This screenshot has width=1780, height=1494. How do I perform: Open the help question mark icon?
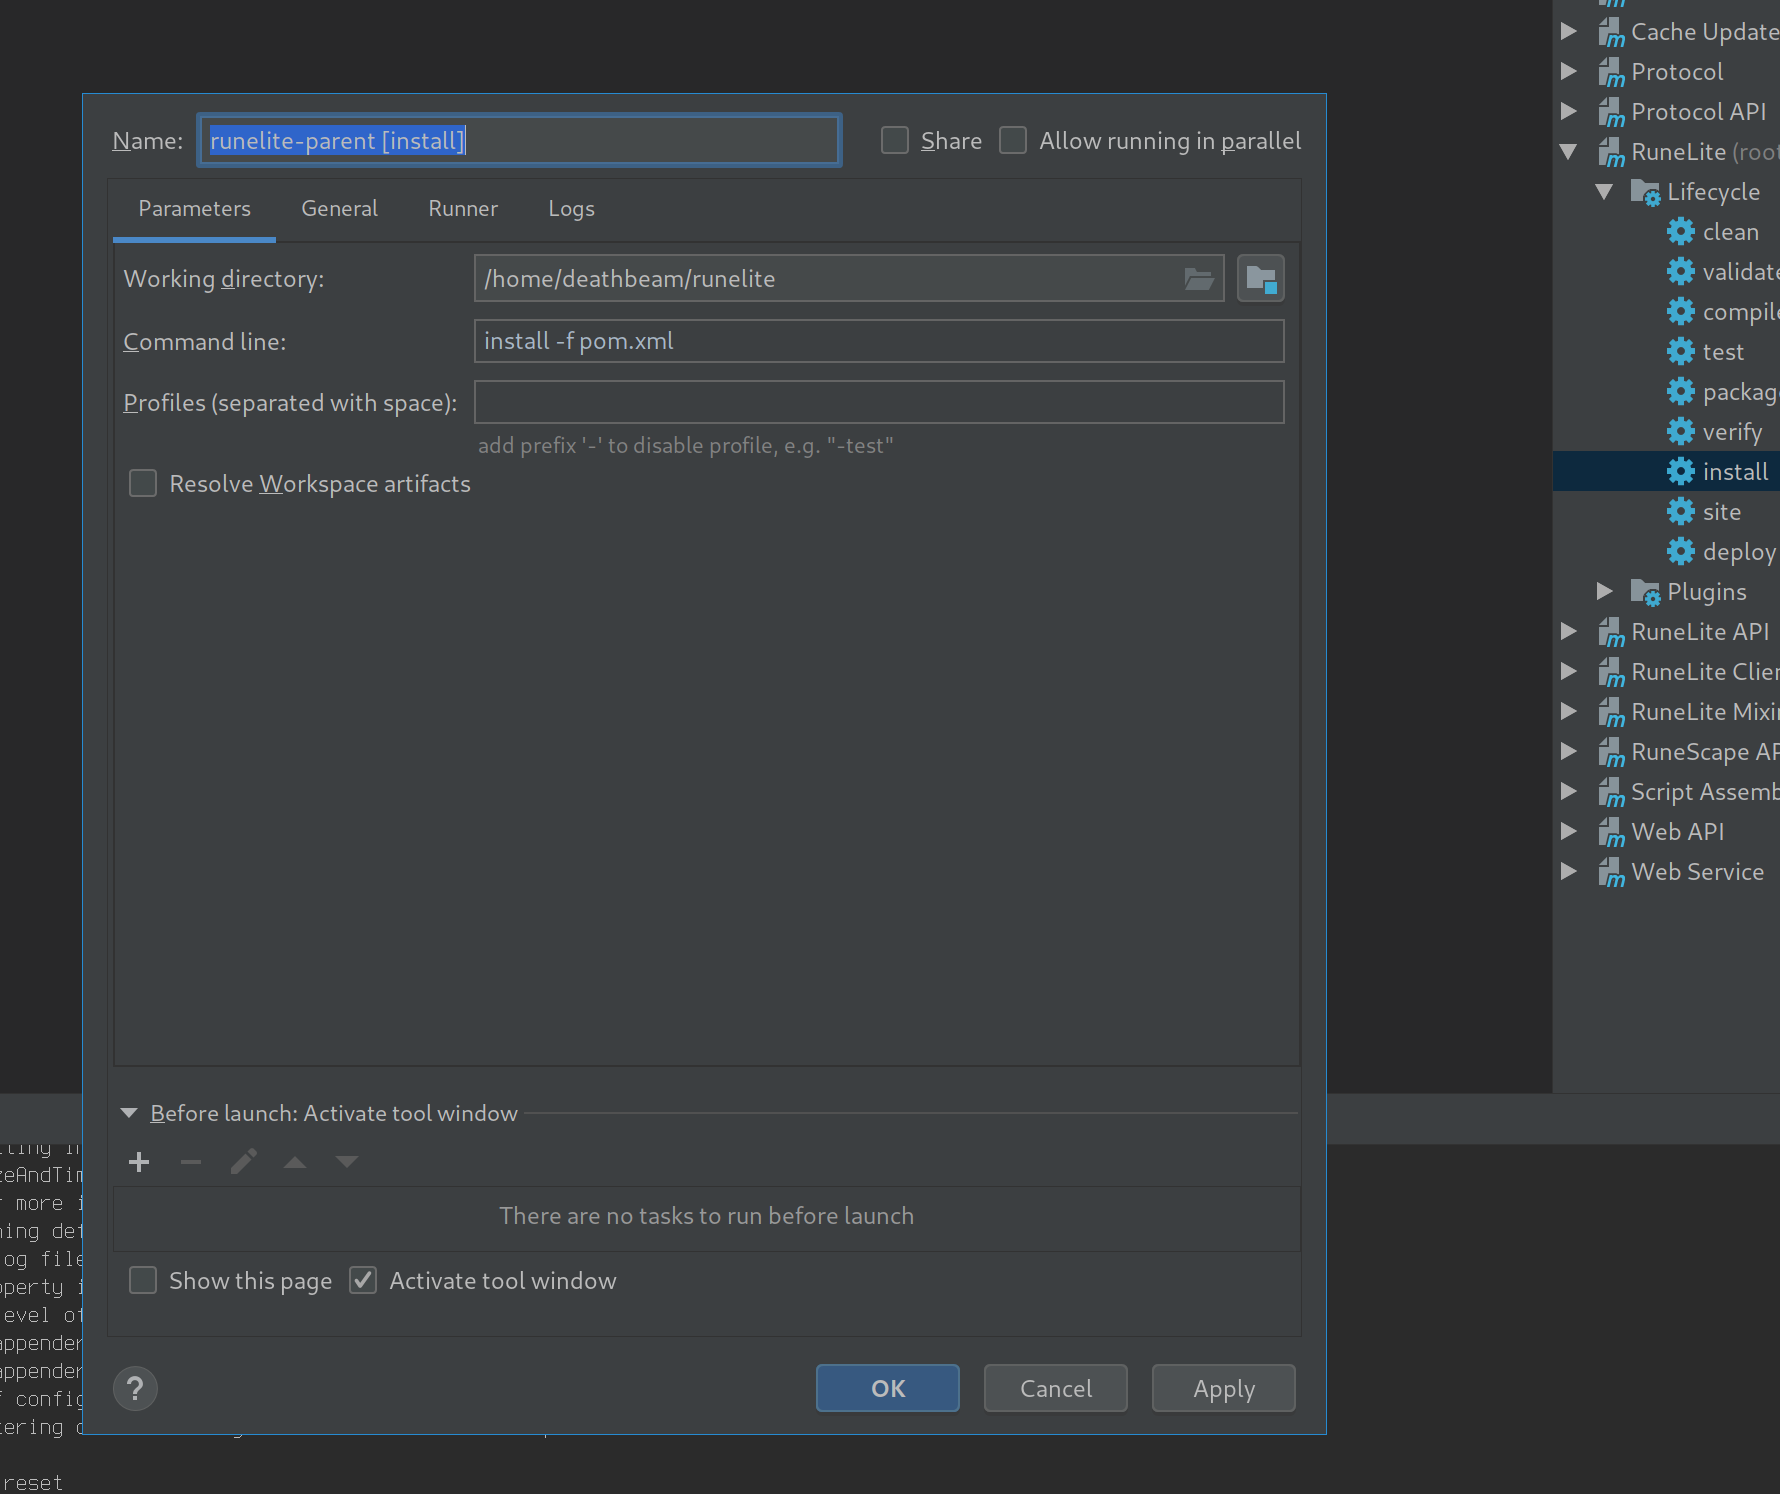[x=135, y=1388]
